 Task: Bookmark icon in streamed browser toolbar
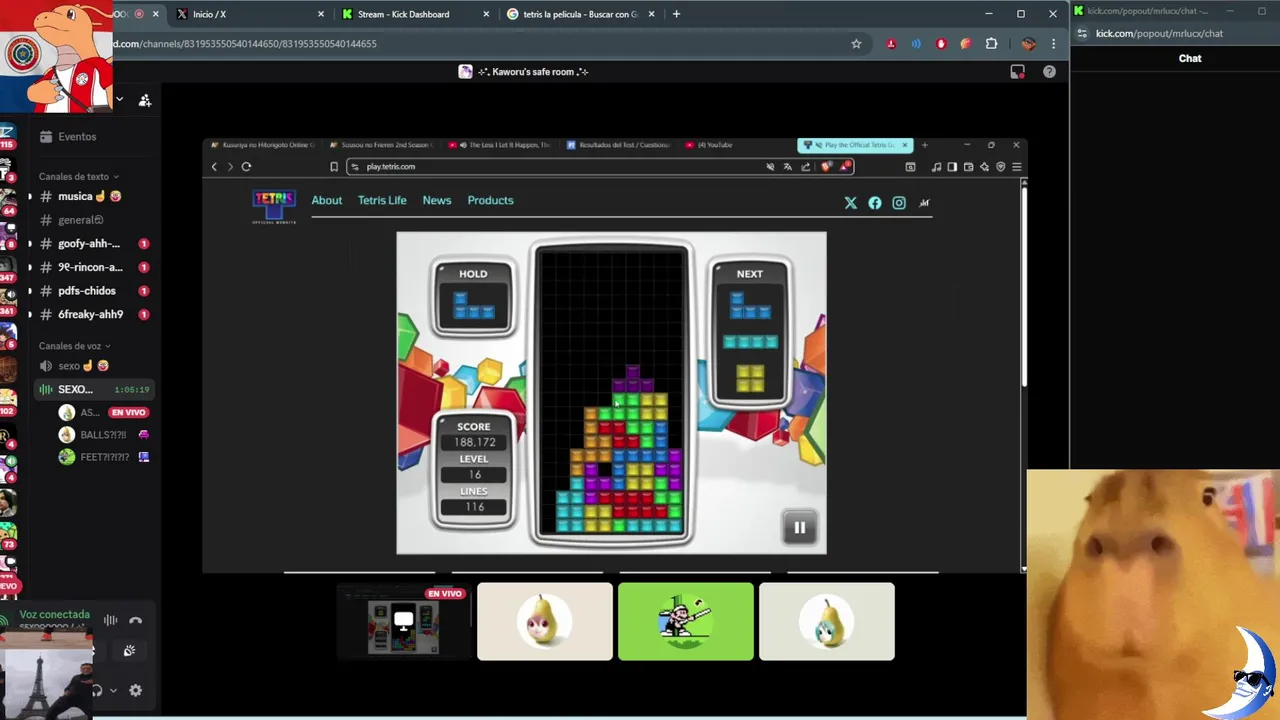pyautogui.click(x=334, y=167)
